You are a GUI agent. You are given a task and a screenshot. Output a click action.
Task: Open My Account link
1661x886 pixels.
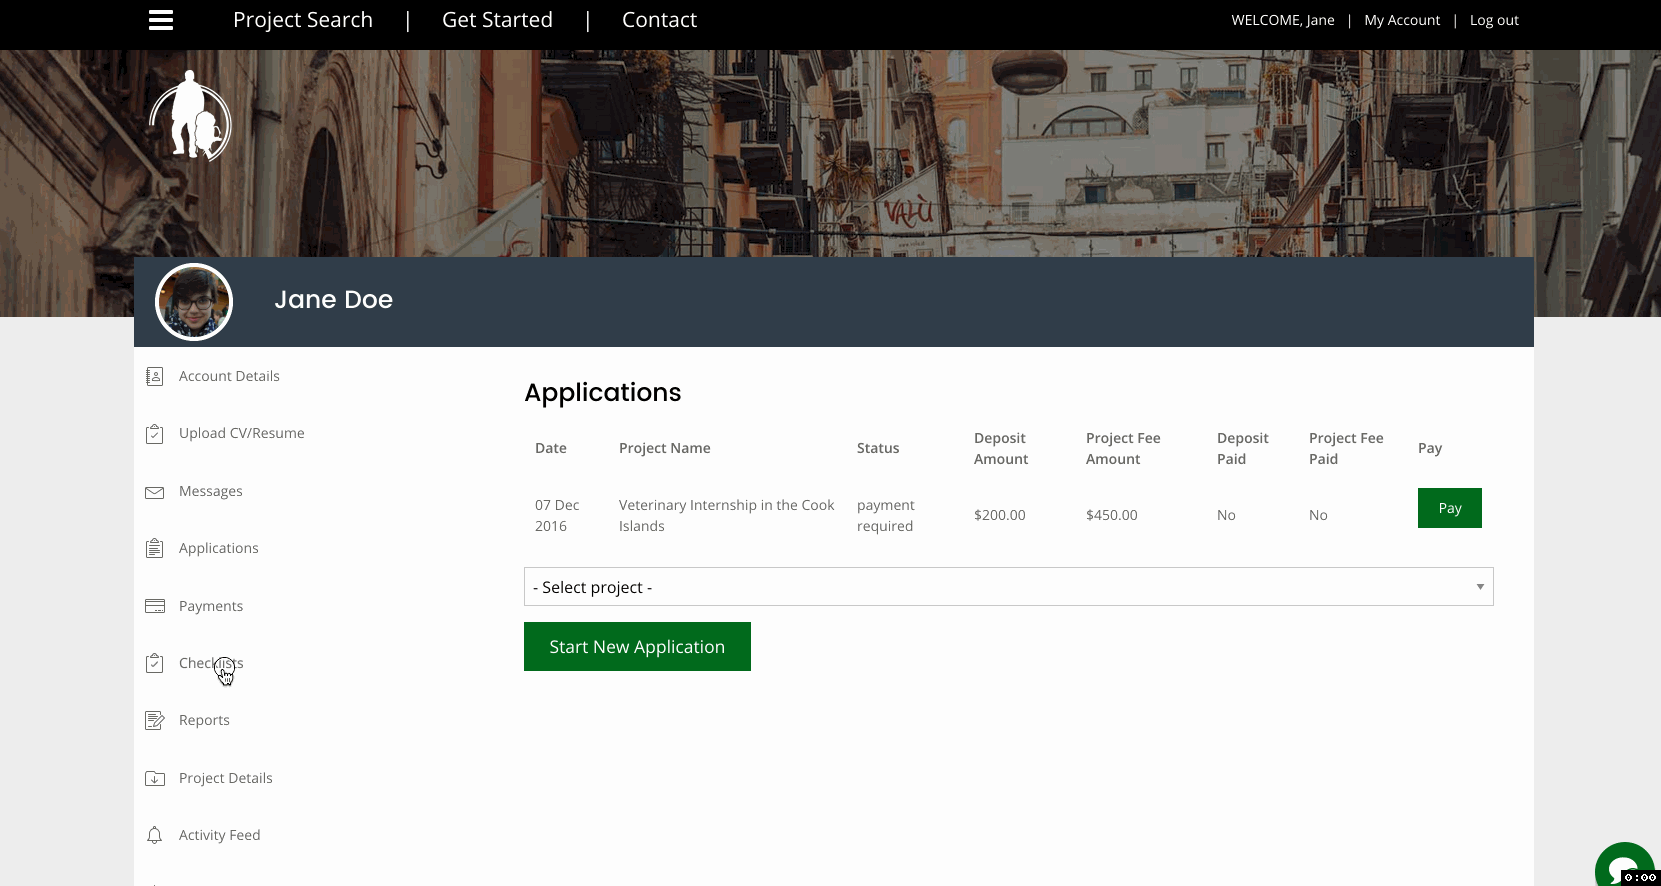tap(1402, 20)
